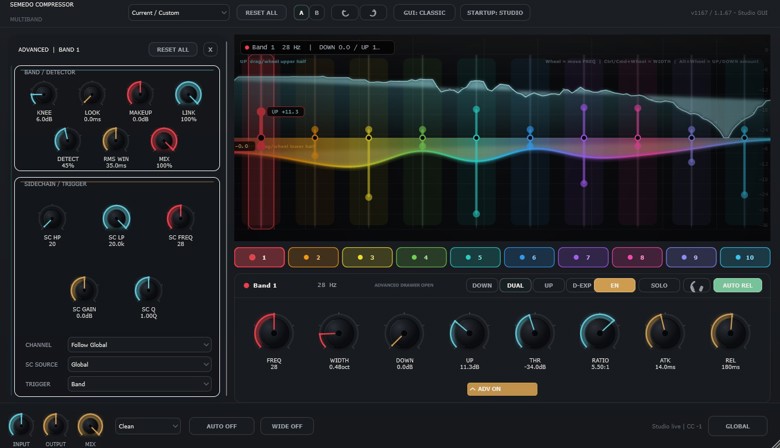The height and width of the screenshot is (448, 780).
Task: Select band 4 tab
Action: [x=421, y=258]
